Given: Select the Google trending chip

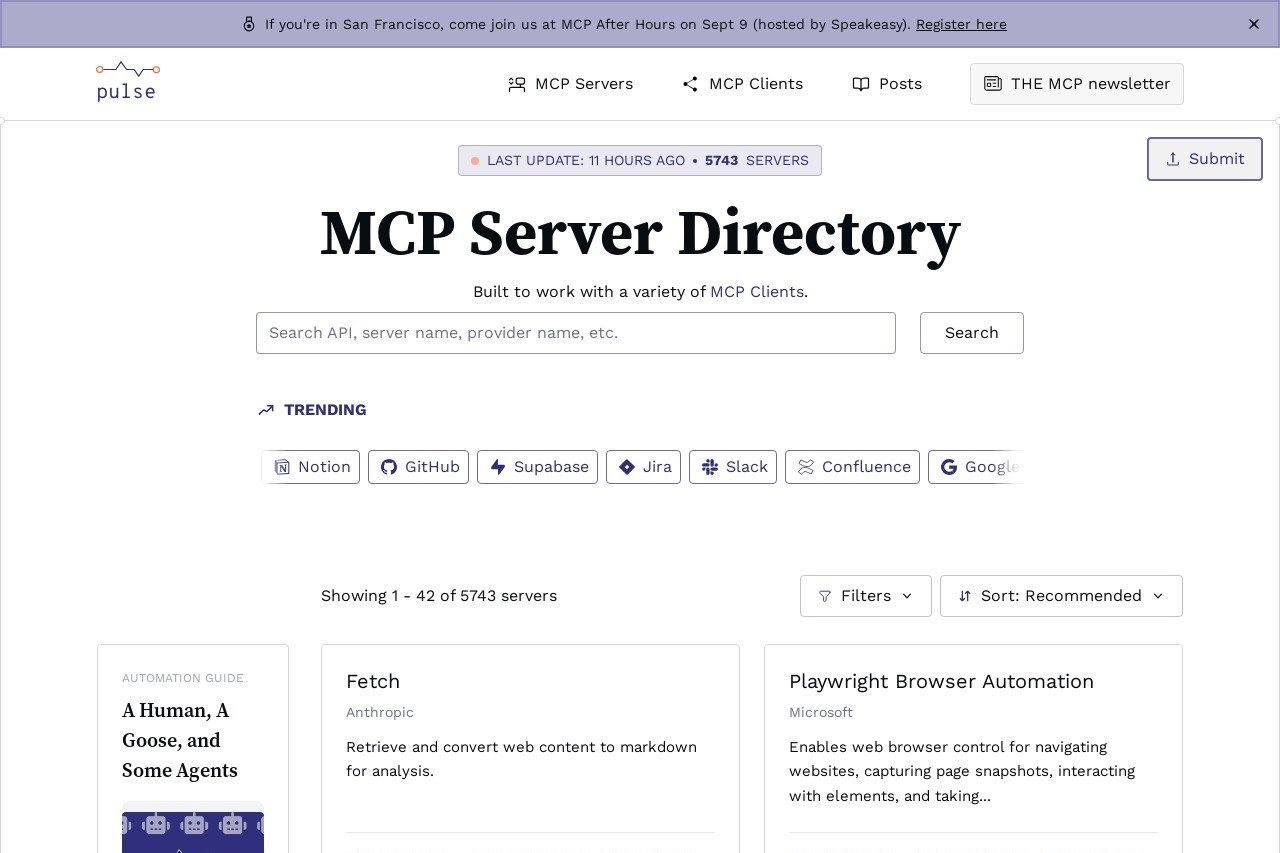Looking at the screenshot, I should [x=976, y=467].
